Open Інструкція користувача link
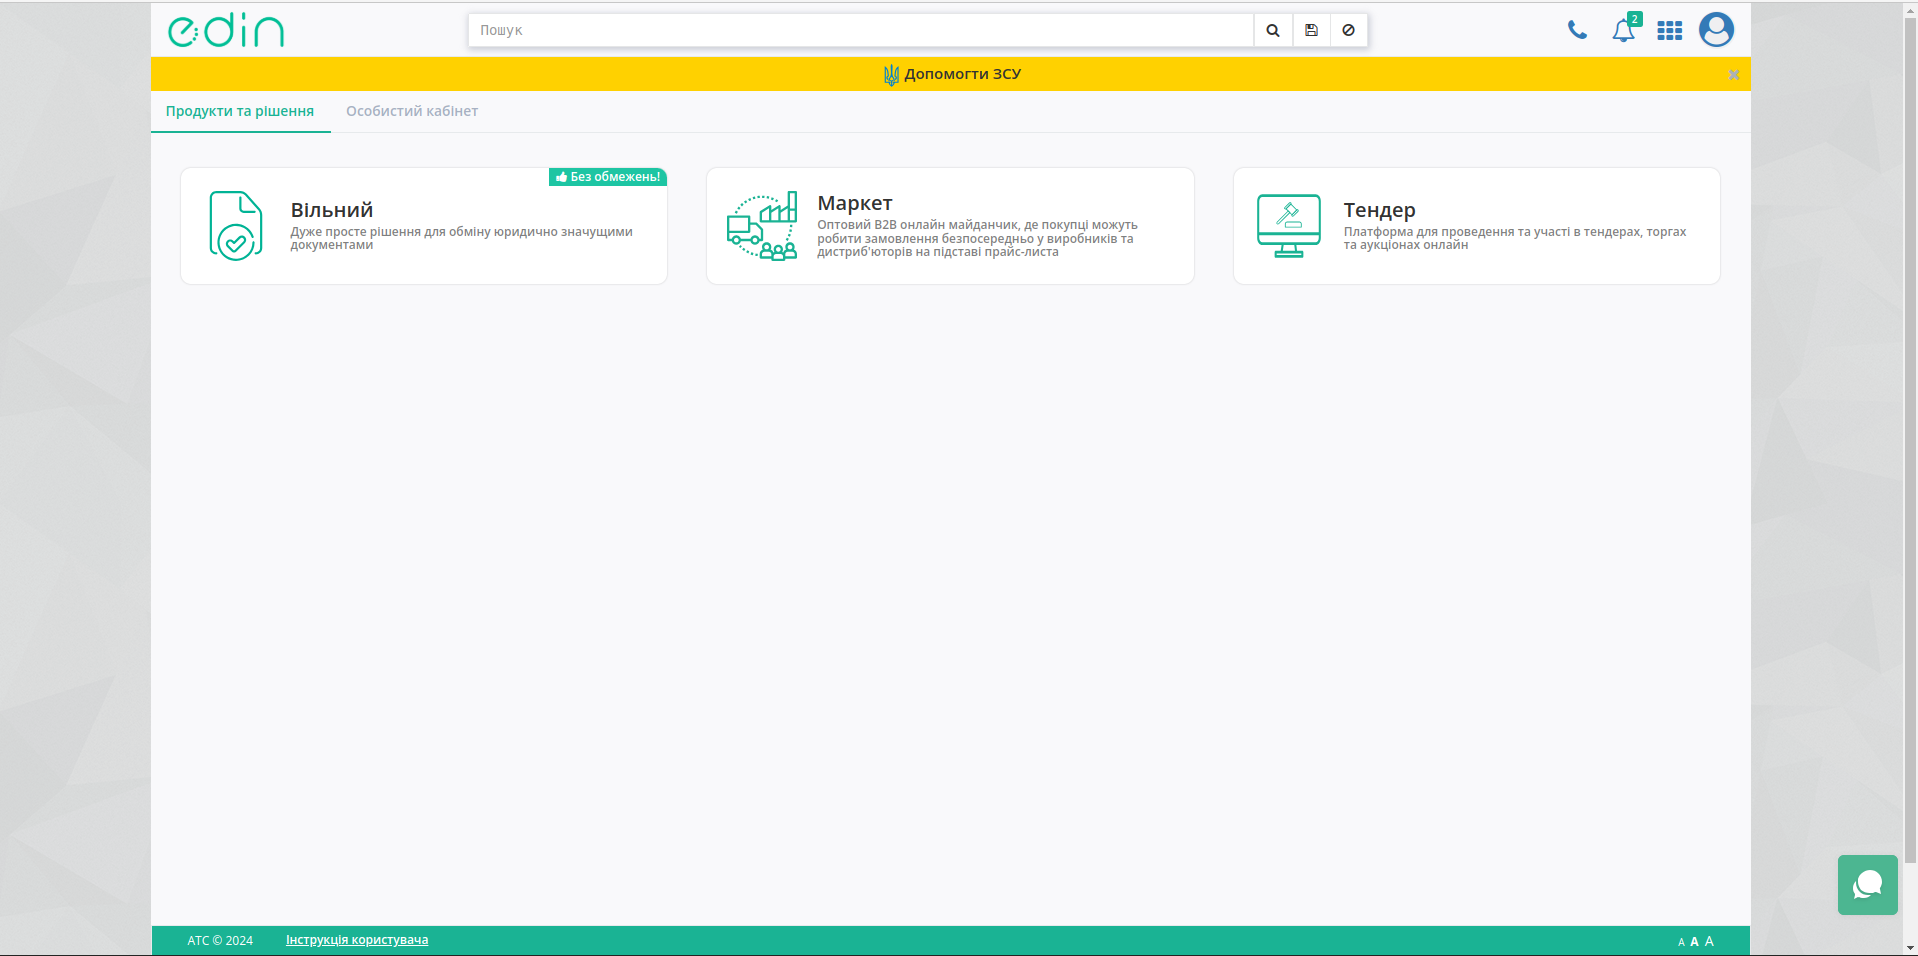Screen dimensions: 1918x956 pos(357,940)
